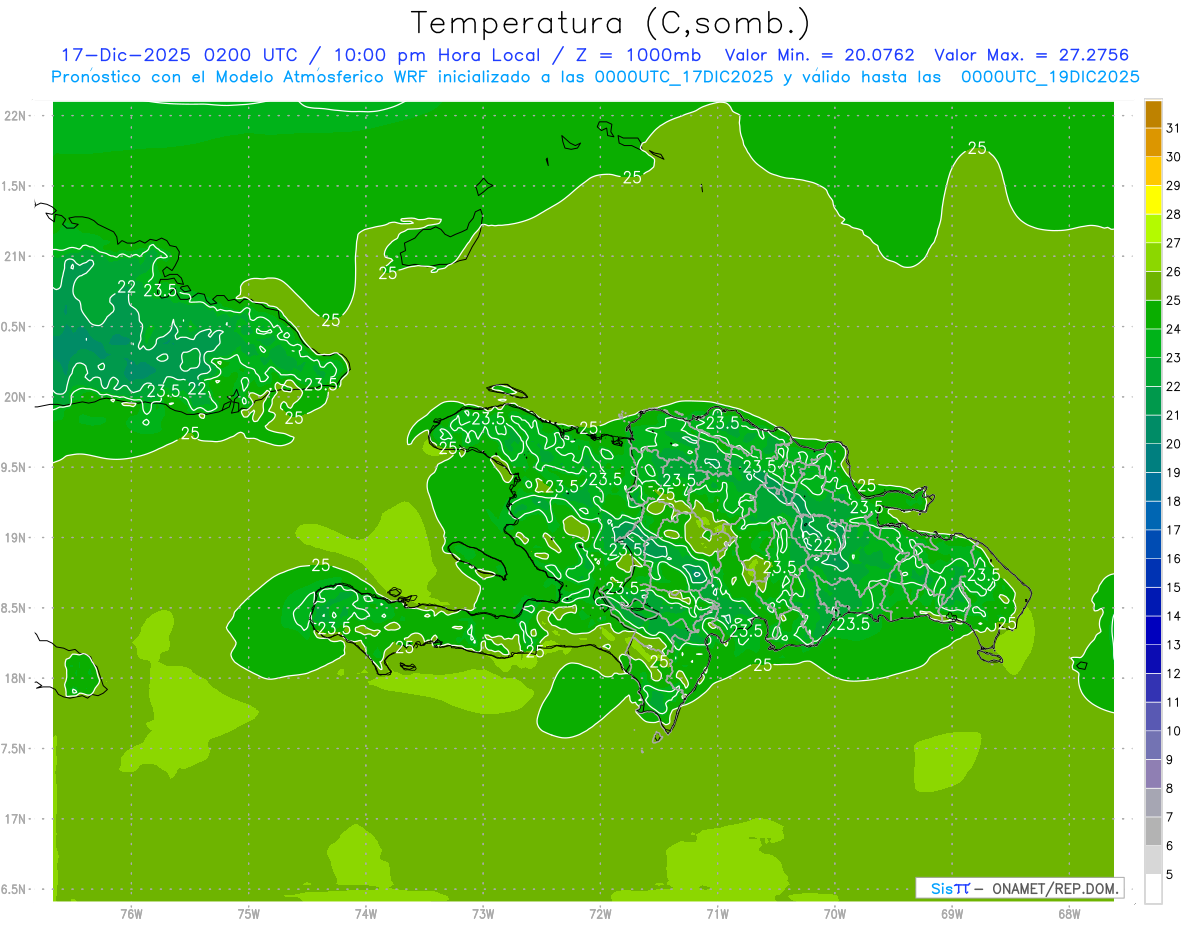
Task: Pick the legend swatch between 25 and 26
Action: coord(1153,286)
